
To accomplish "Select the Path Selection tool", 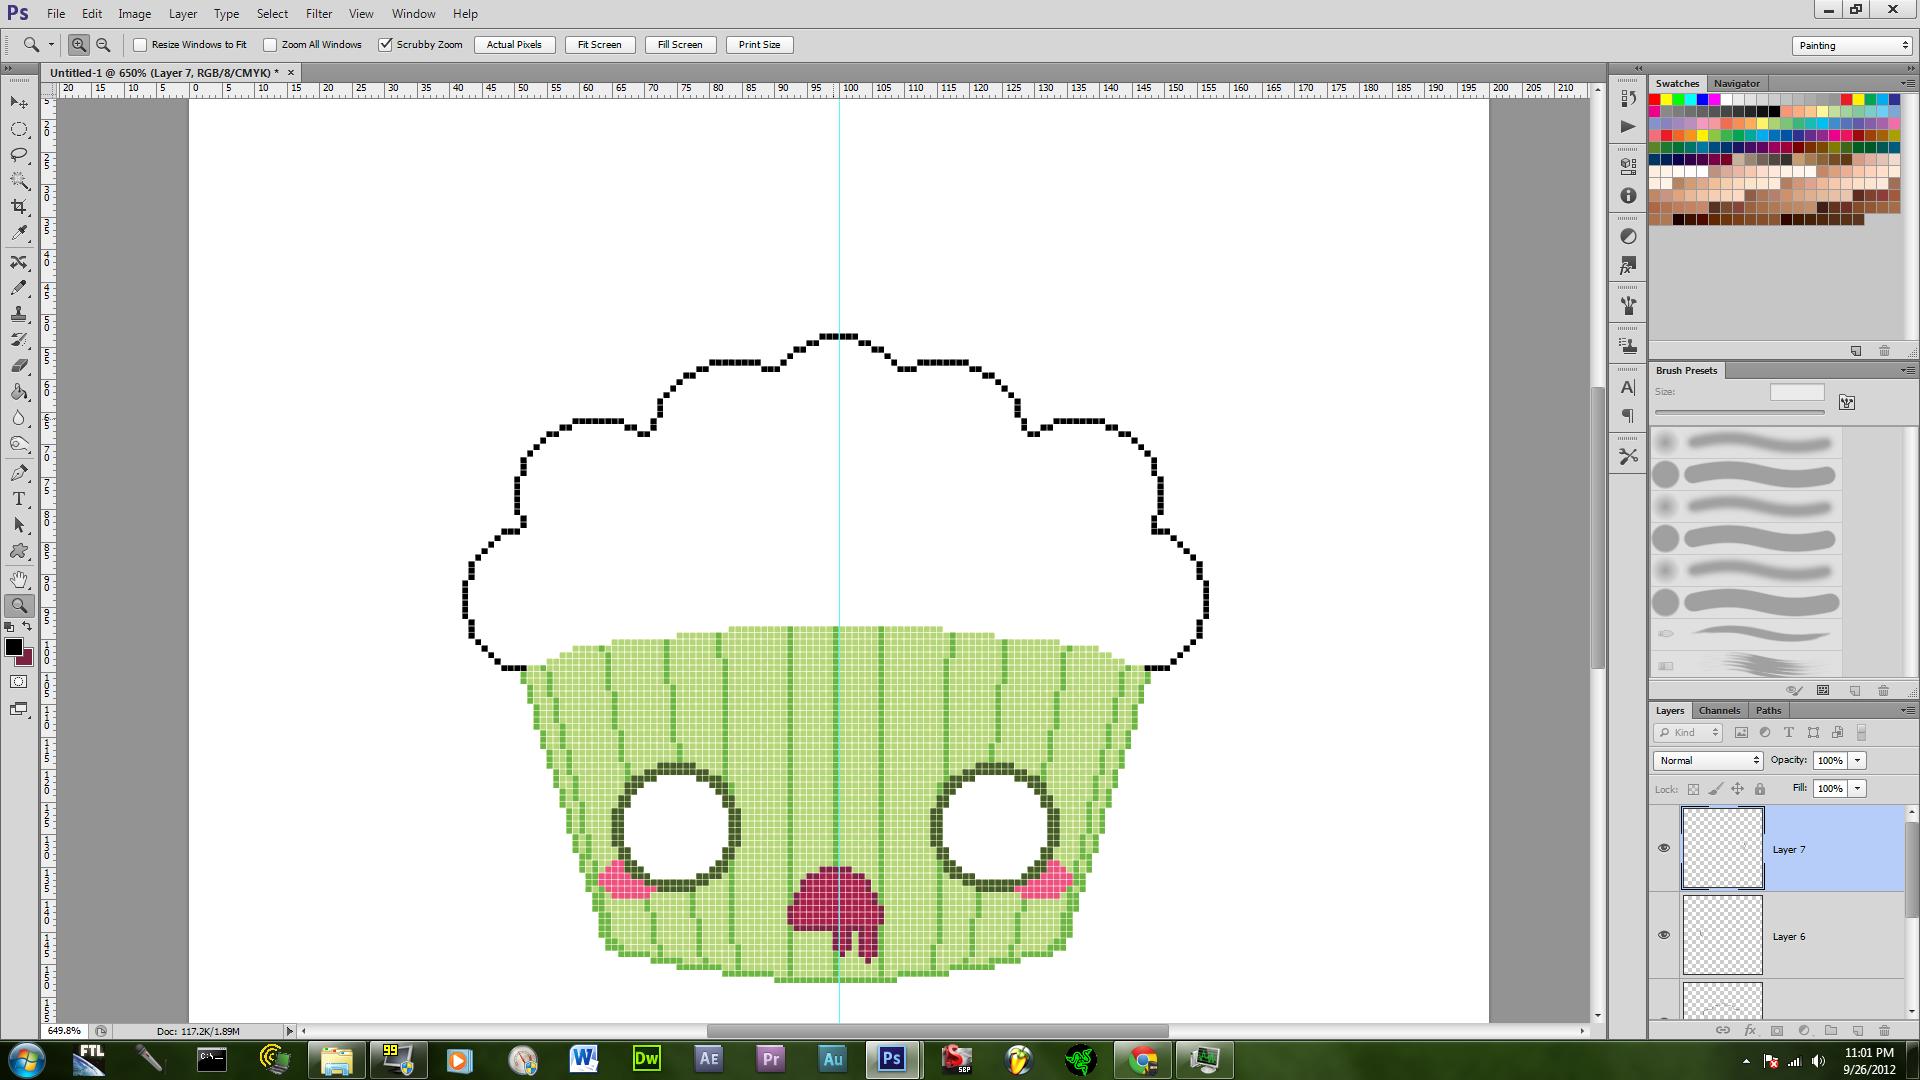I will click(19, 525).
